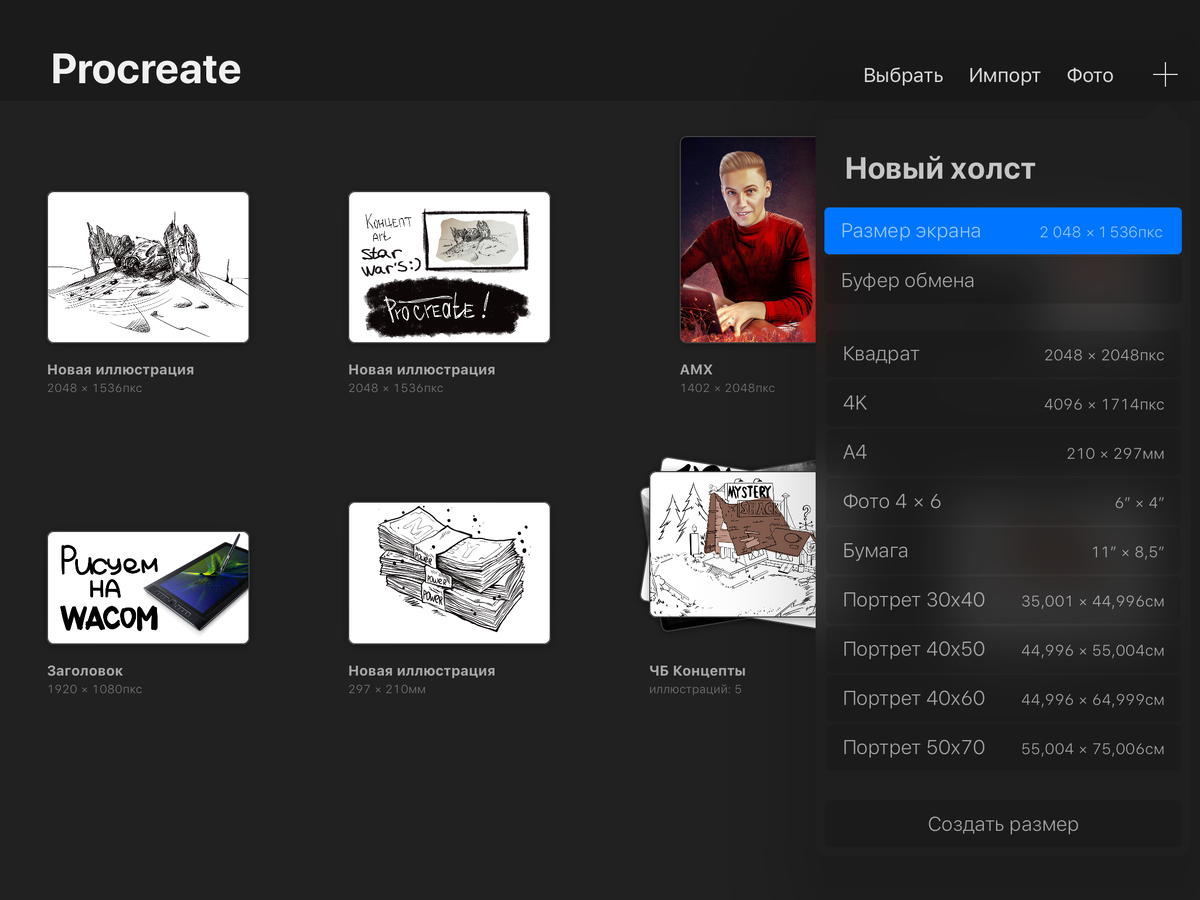Open the Концепт Star Wars artwork thumbnail

pyautogui.click(x=449, y=267)
